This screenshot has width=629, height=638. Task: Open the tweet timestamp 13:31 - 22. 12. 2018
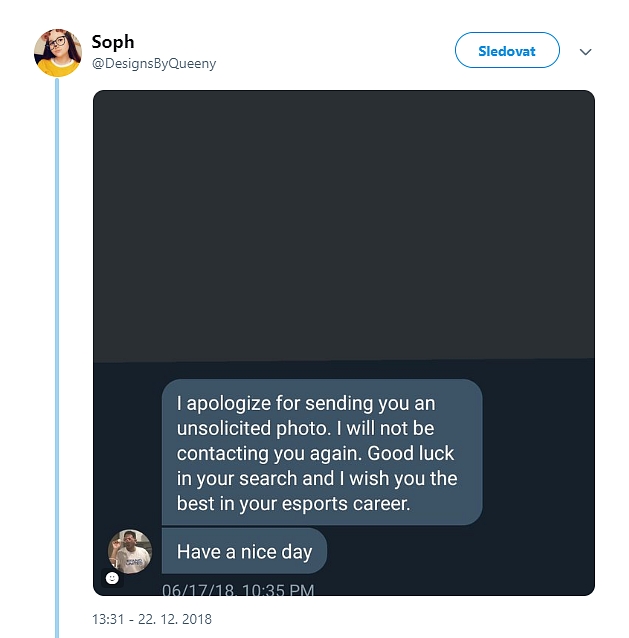point(151,619)
